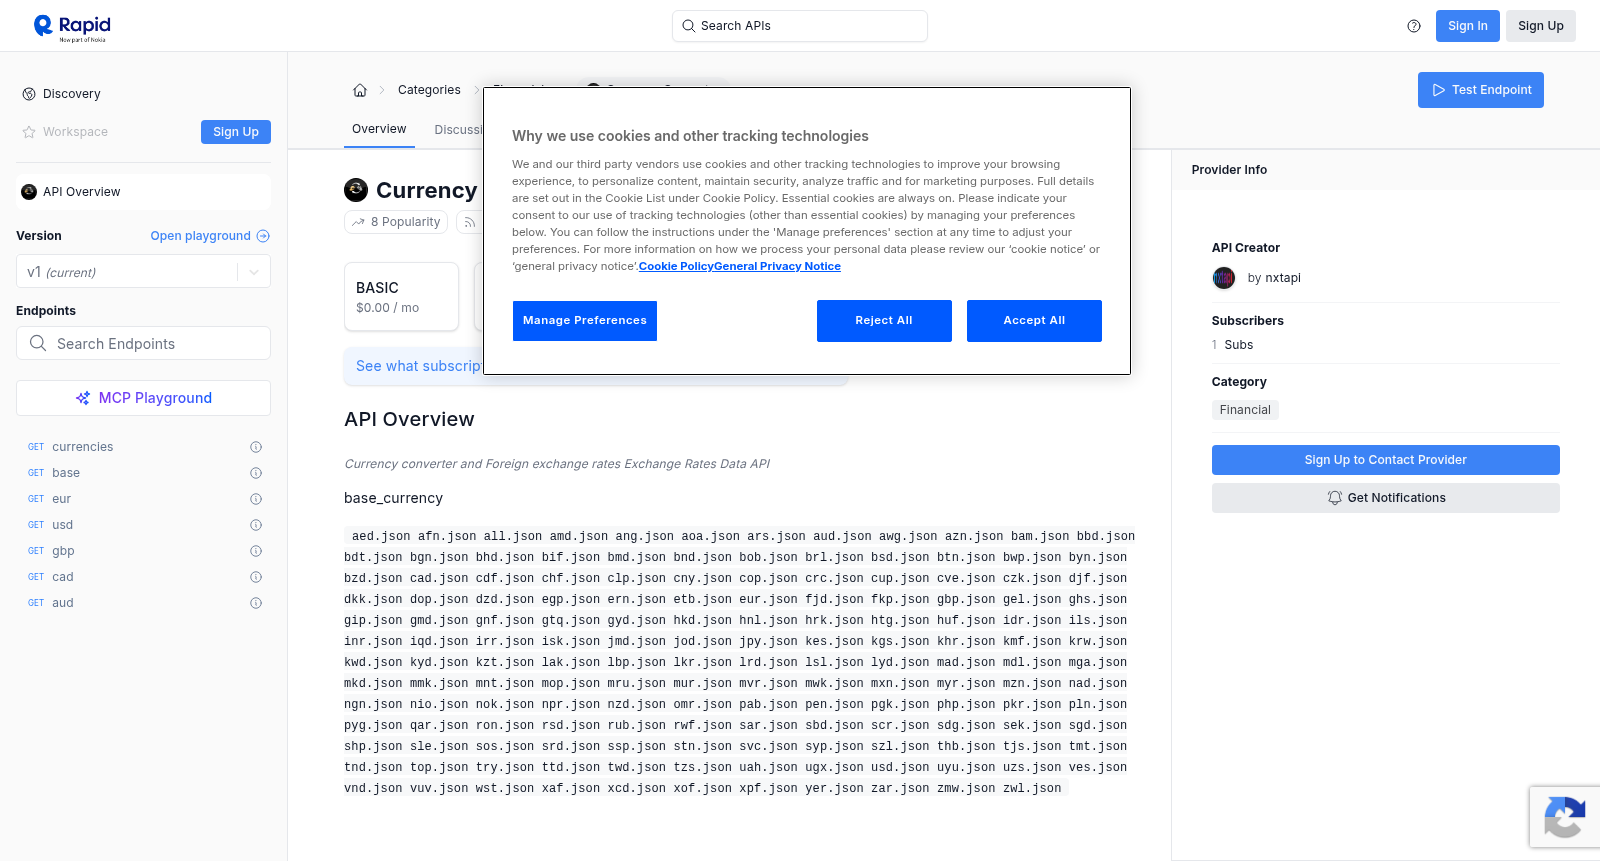Click Sign Up to Contact Provider
Image resolution: width=1600 pixels, height=861 pixels.
click(x=1385, y=460)
